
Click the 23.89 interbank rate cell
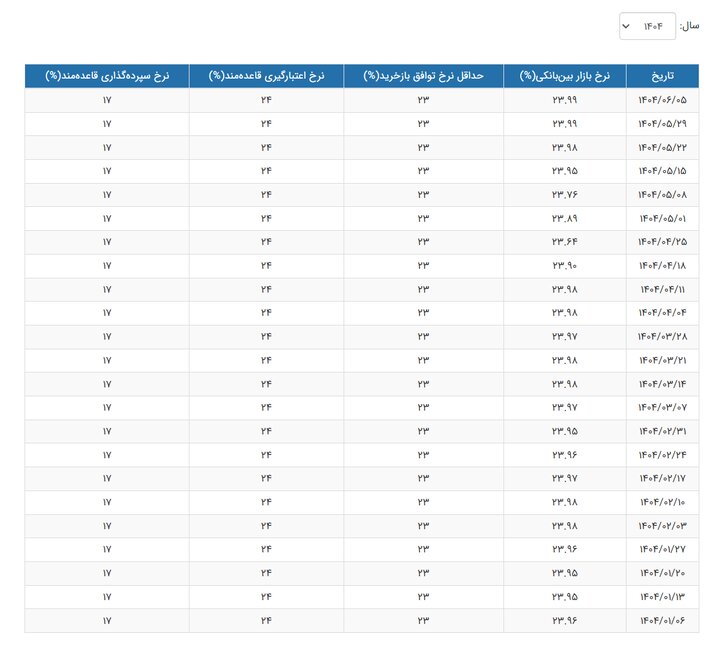tap(565, 219)
